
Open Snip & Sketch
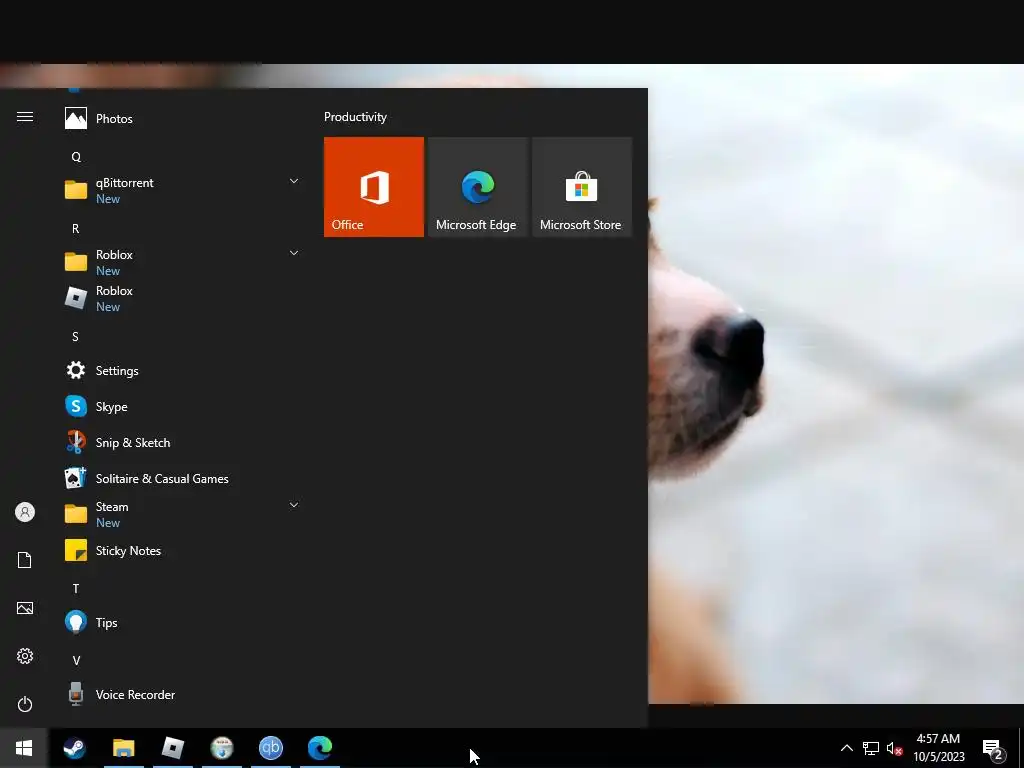click(x=182, y=442)
